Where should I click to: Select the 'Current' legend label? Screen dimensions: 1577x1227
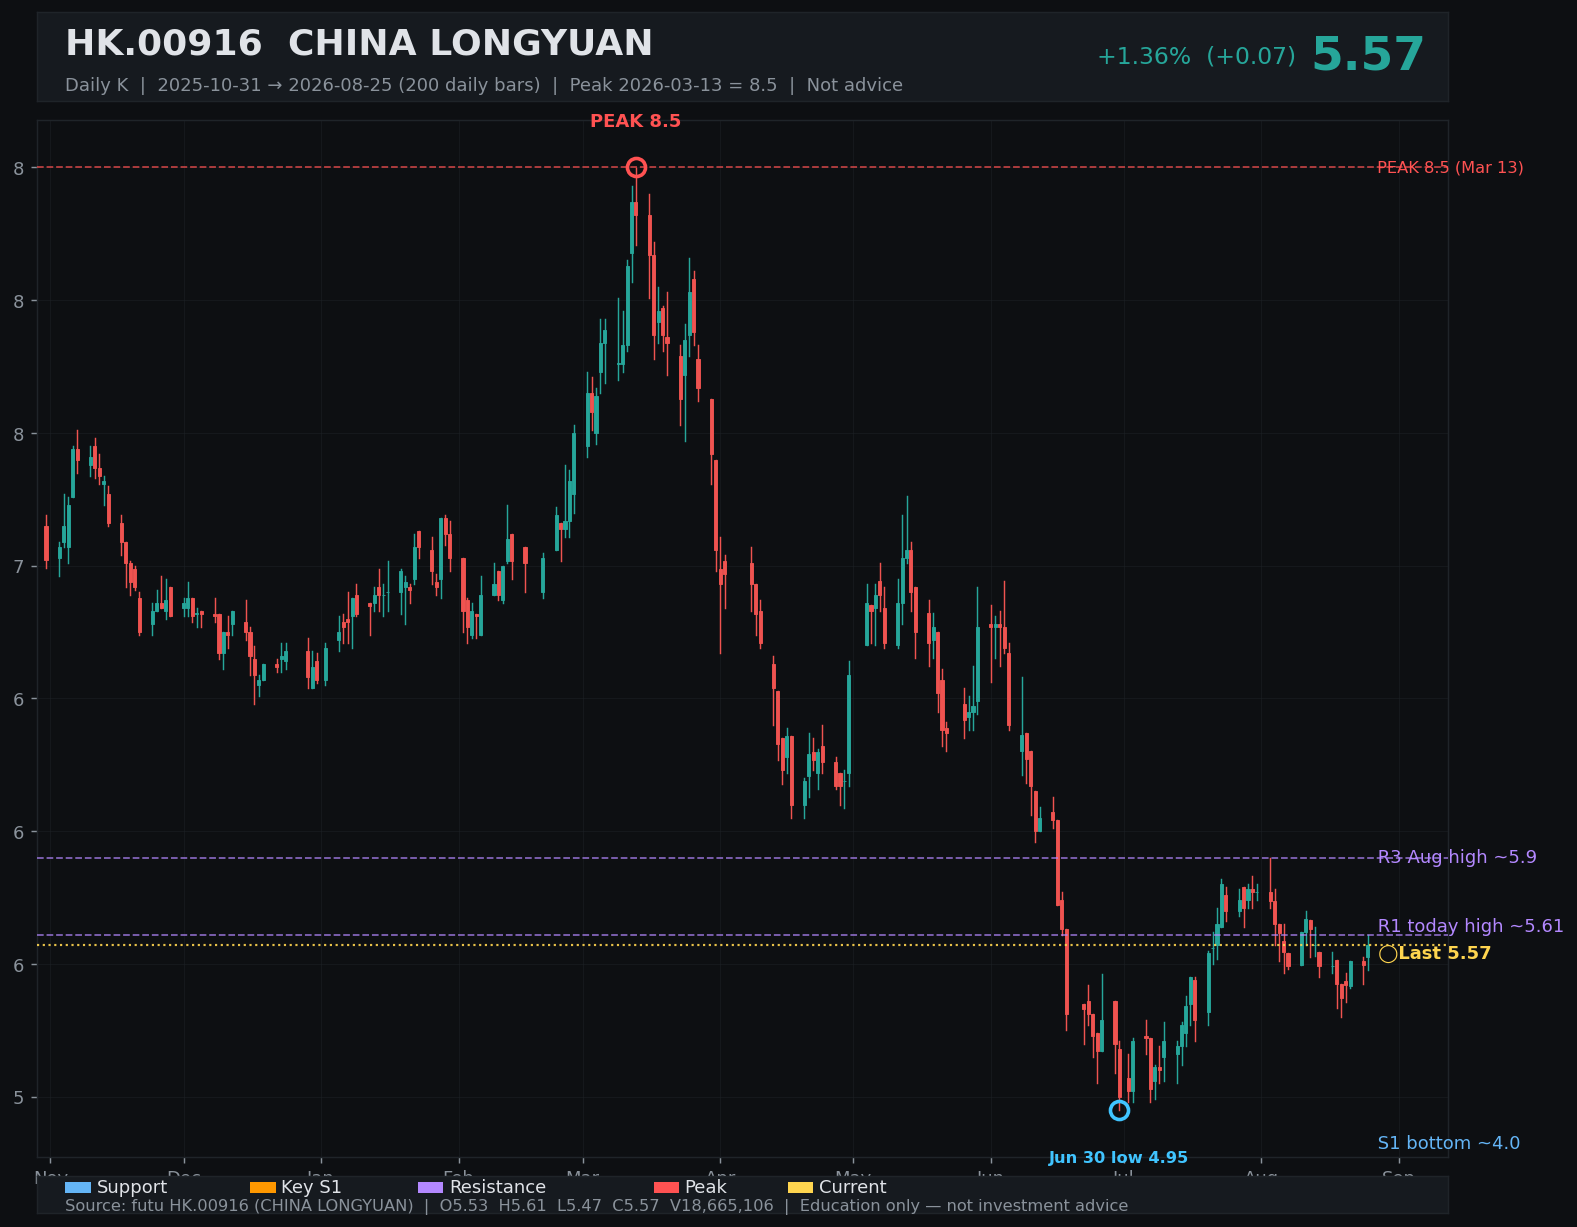pos(853,1187)
